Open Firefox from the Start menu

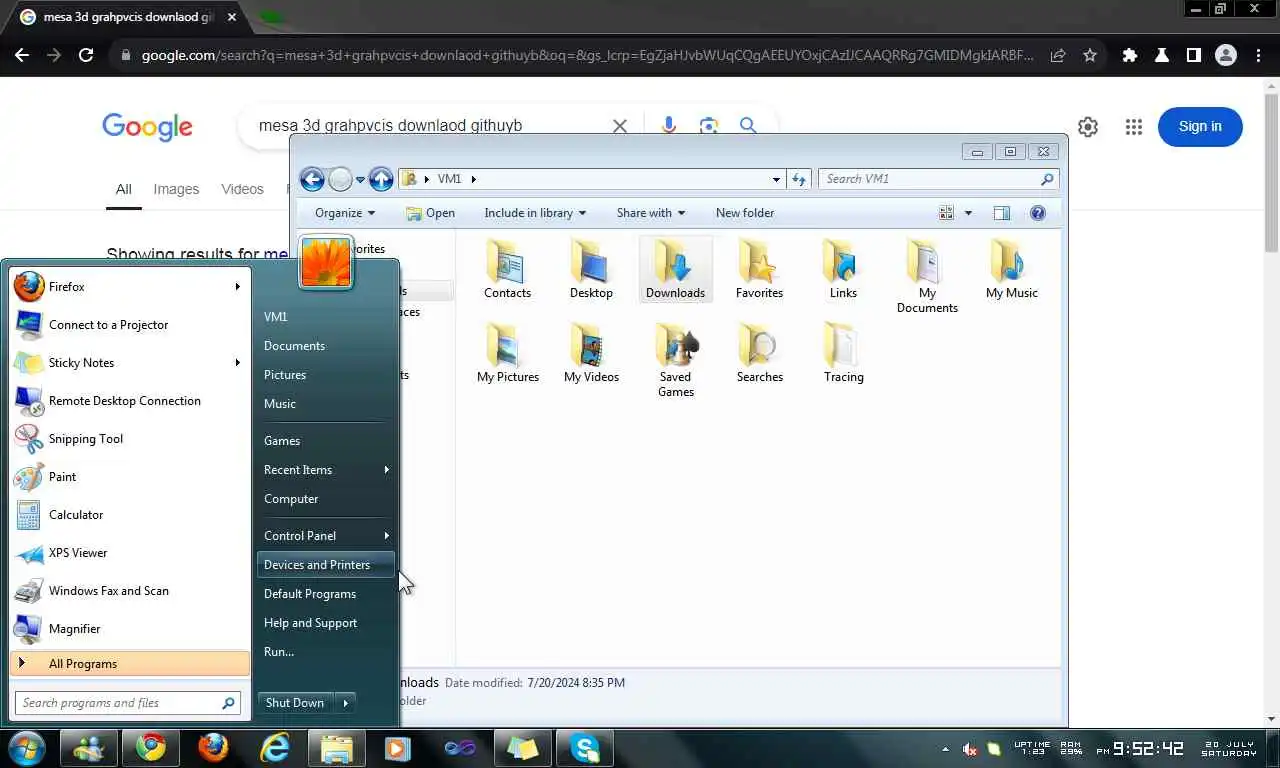[128, 287]
